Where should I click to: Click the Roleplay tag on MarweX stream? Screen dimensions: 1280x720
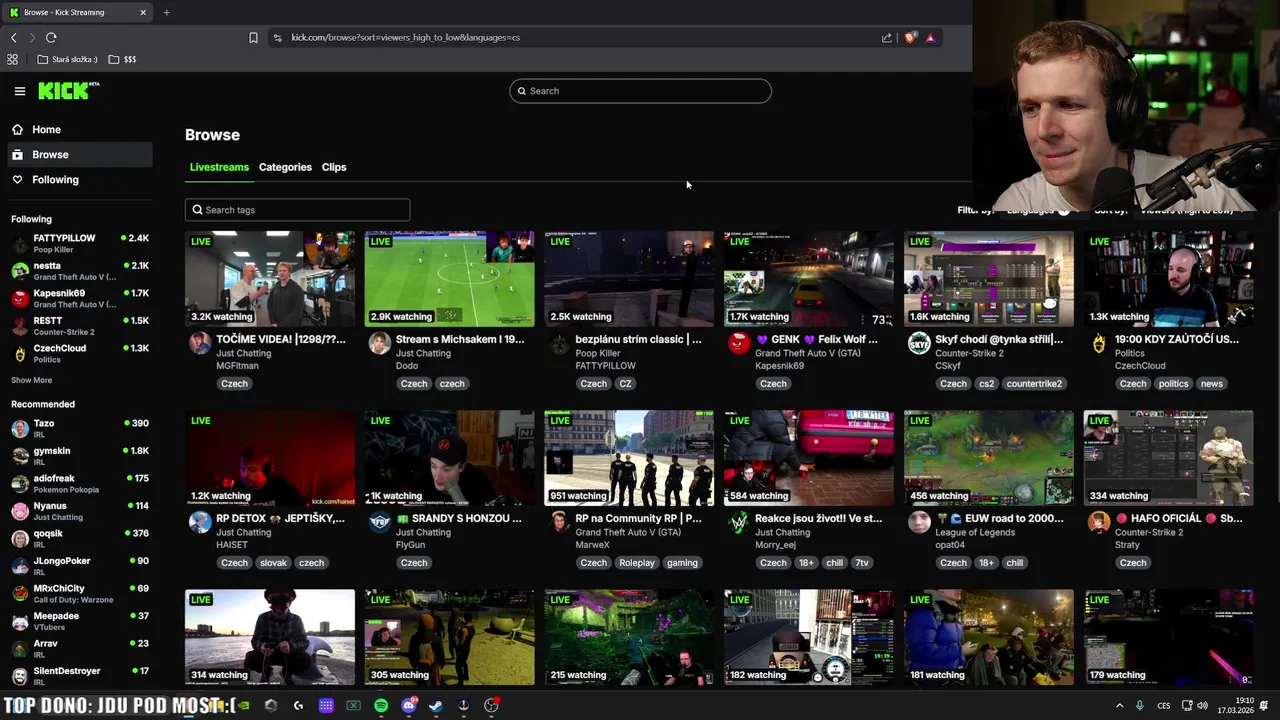[x=636, y=562]
